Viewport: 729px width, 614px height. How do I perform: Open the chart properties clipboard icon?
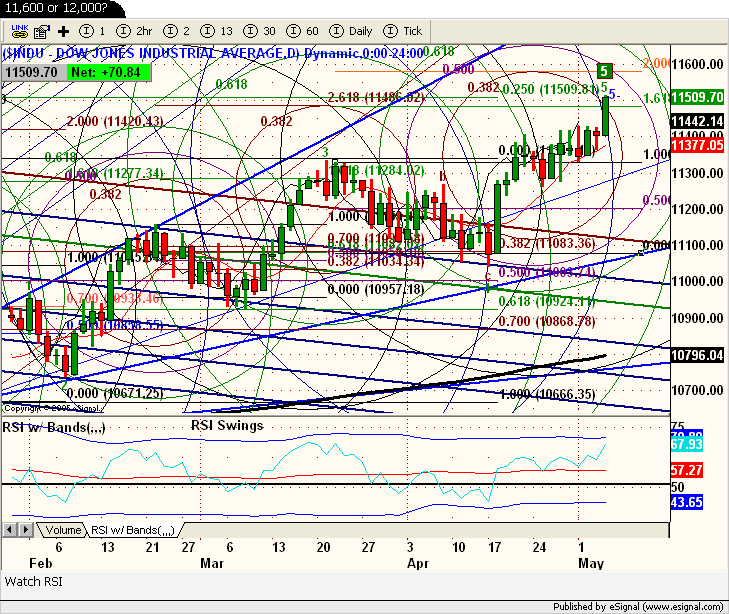pyautogui.click(x=41, y=31)
